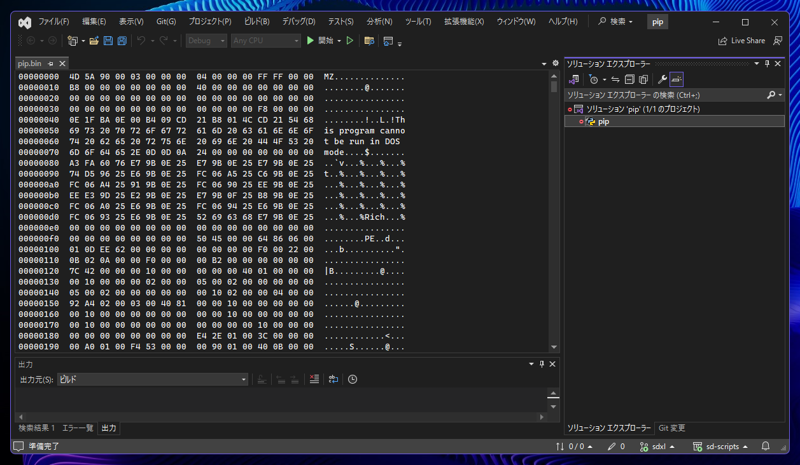Screen dimensions: 800x465
Task: Open the 拡張機能(X) menu
Action: pyautogui.click(x=464, y=21)
